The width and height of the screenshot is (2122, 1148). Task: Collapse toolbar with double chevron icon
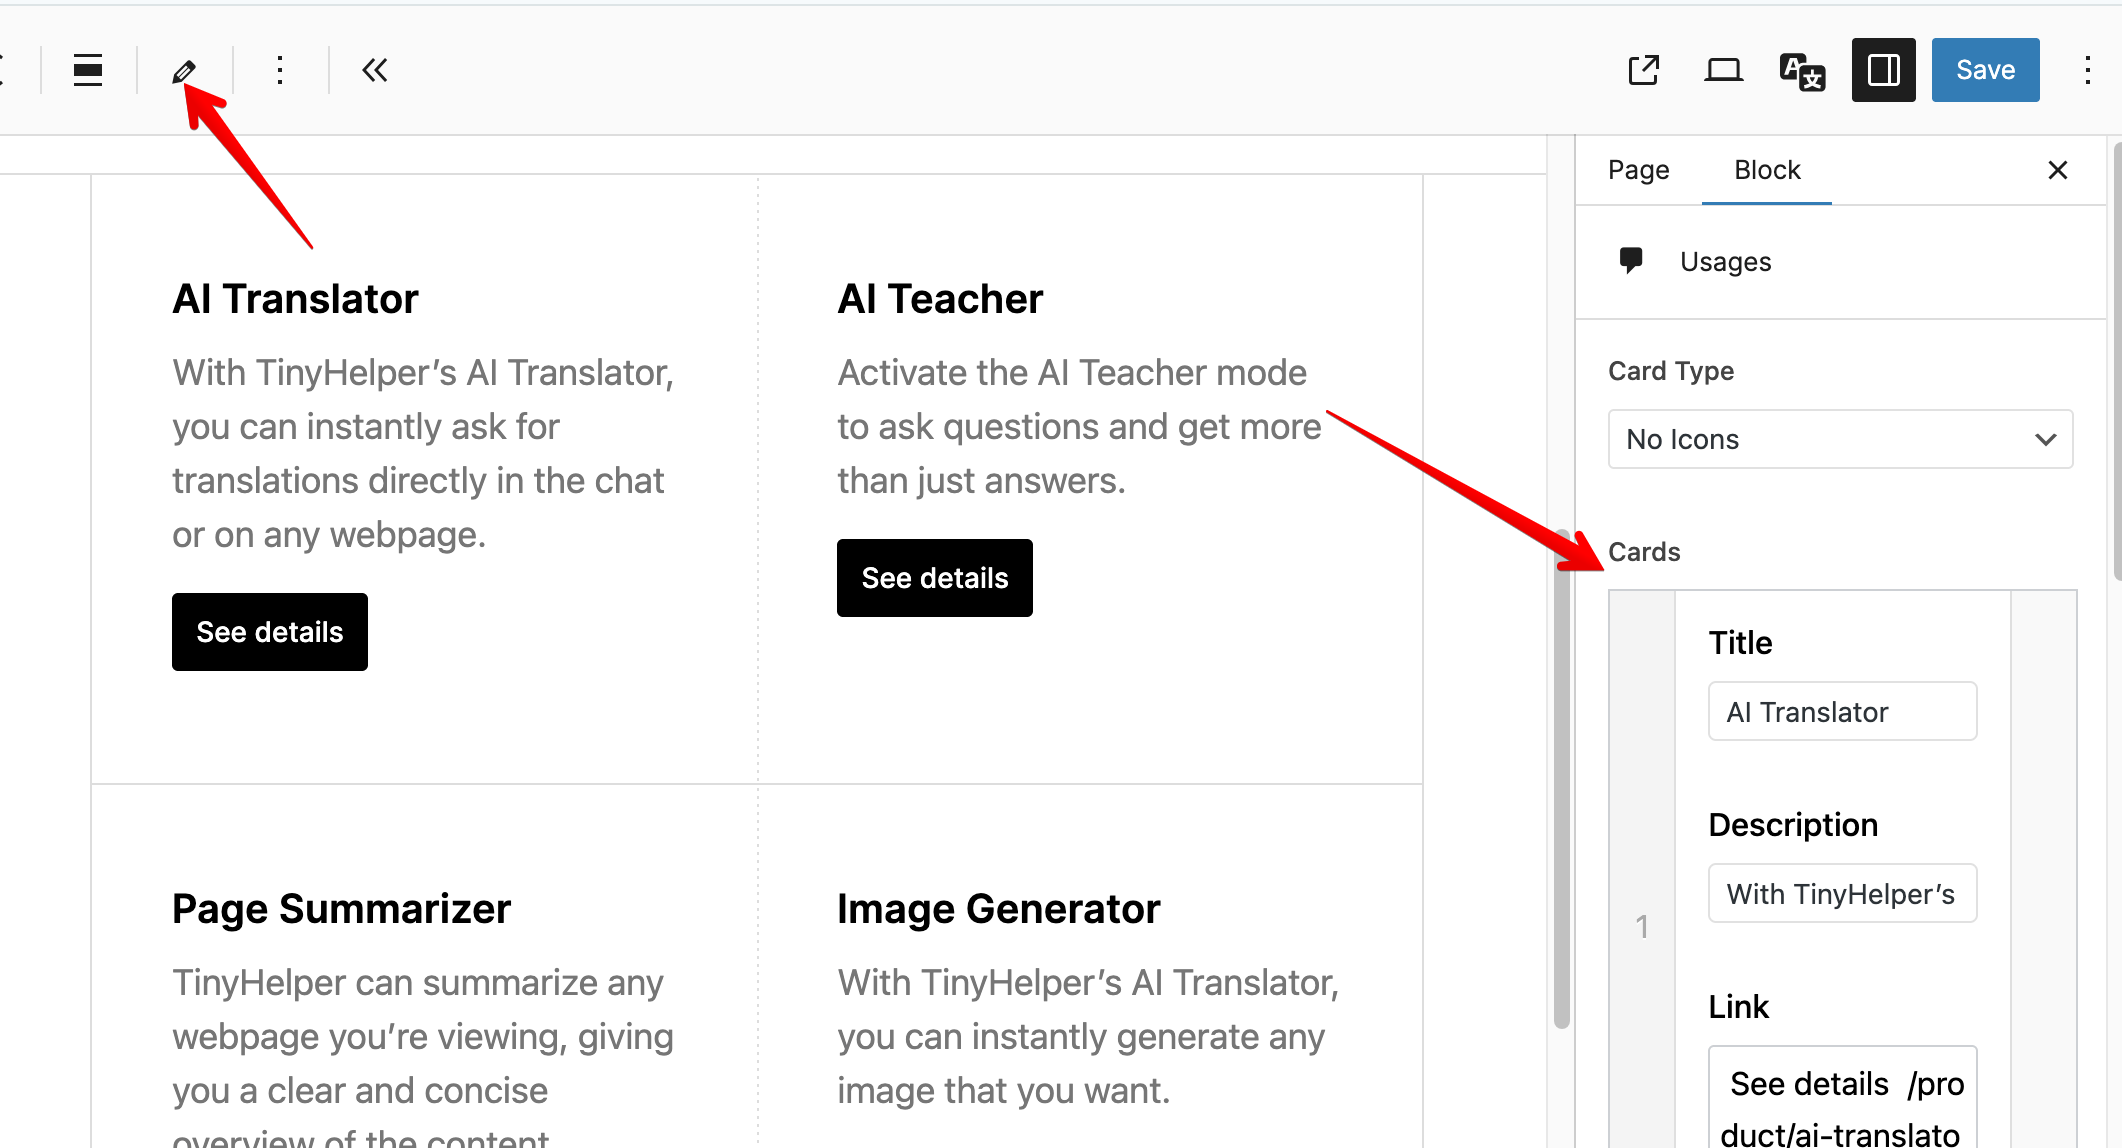[375, 71]
